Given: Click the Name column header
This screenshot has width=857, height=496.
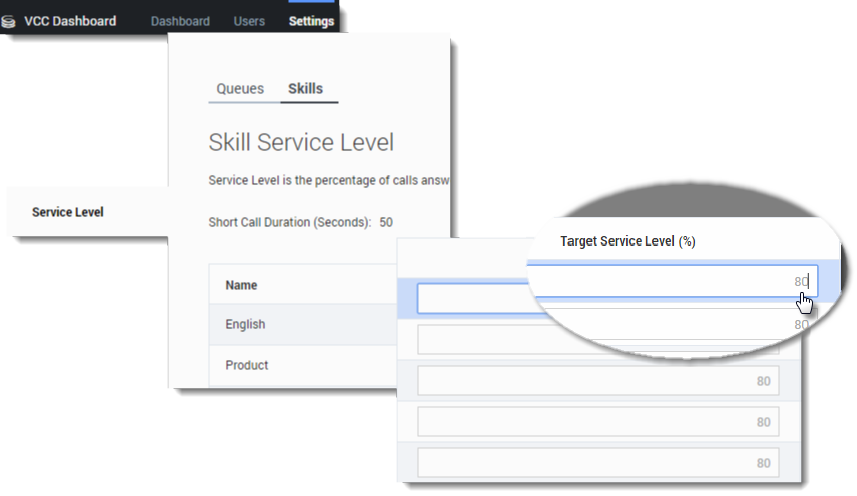Looking at the screenshot, I should [241, 285].
